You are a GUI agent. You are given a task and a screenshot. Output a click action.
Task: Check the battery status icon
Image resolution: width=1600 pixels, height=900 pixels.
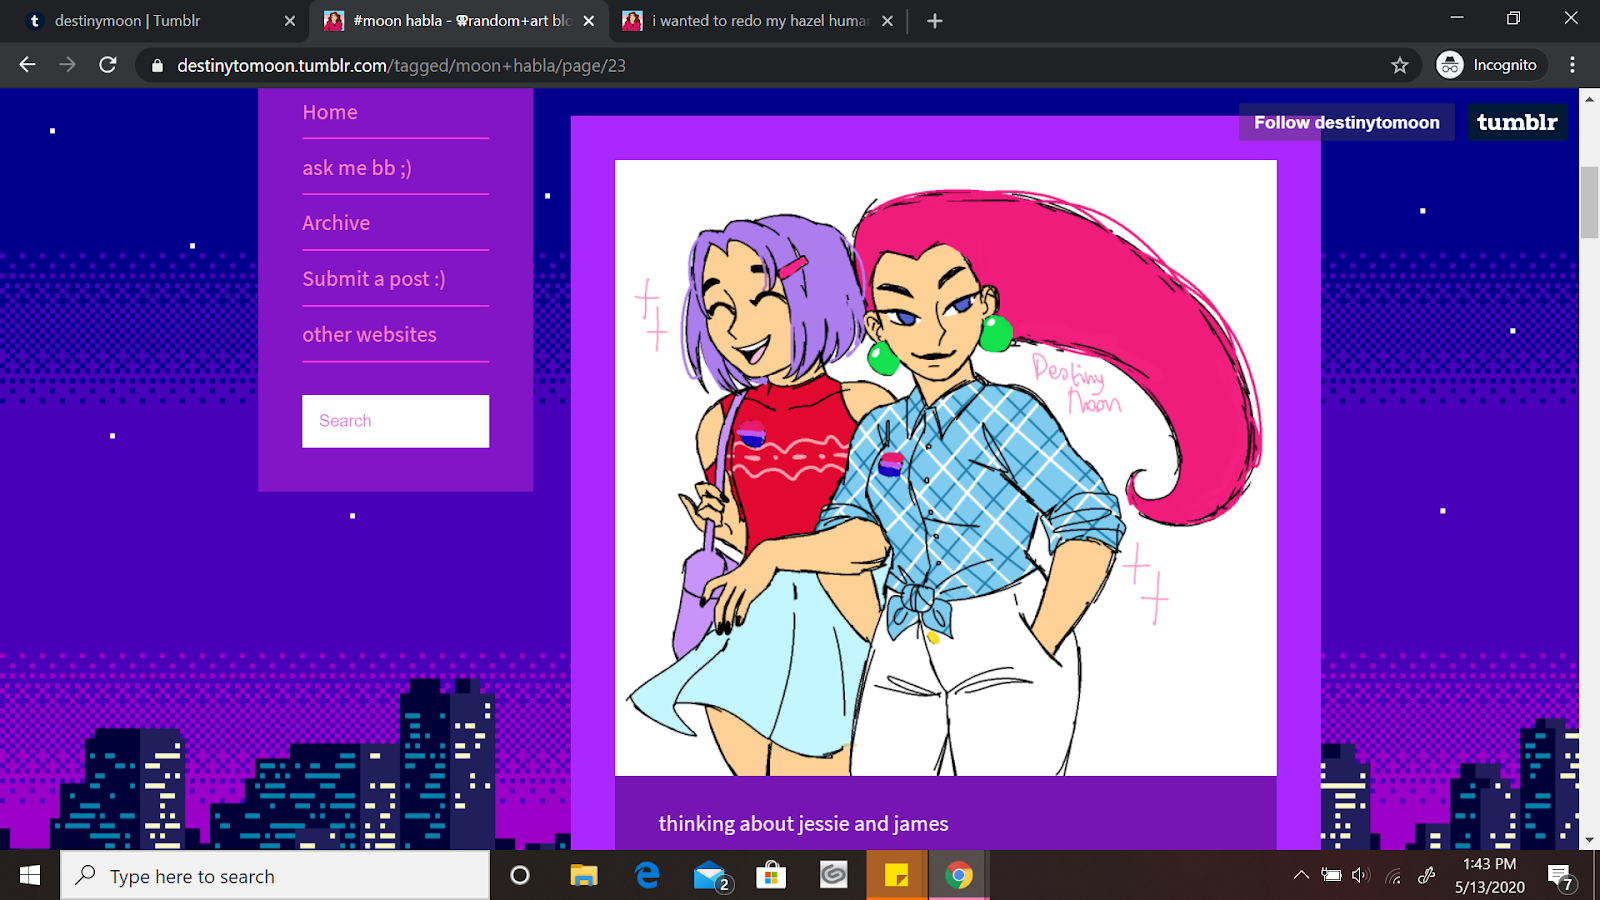point(1331,875)
